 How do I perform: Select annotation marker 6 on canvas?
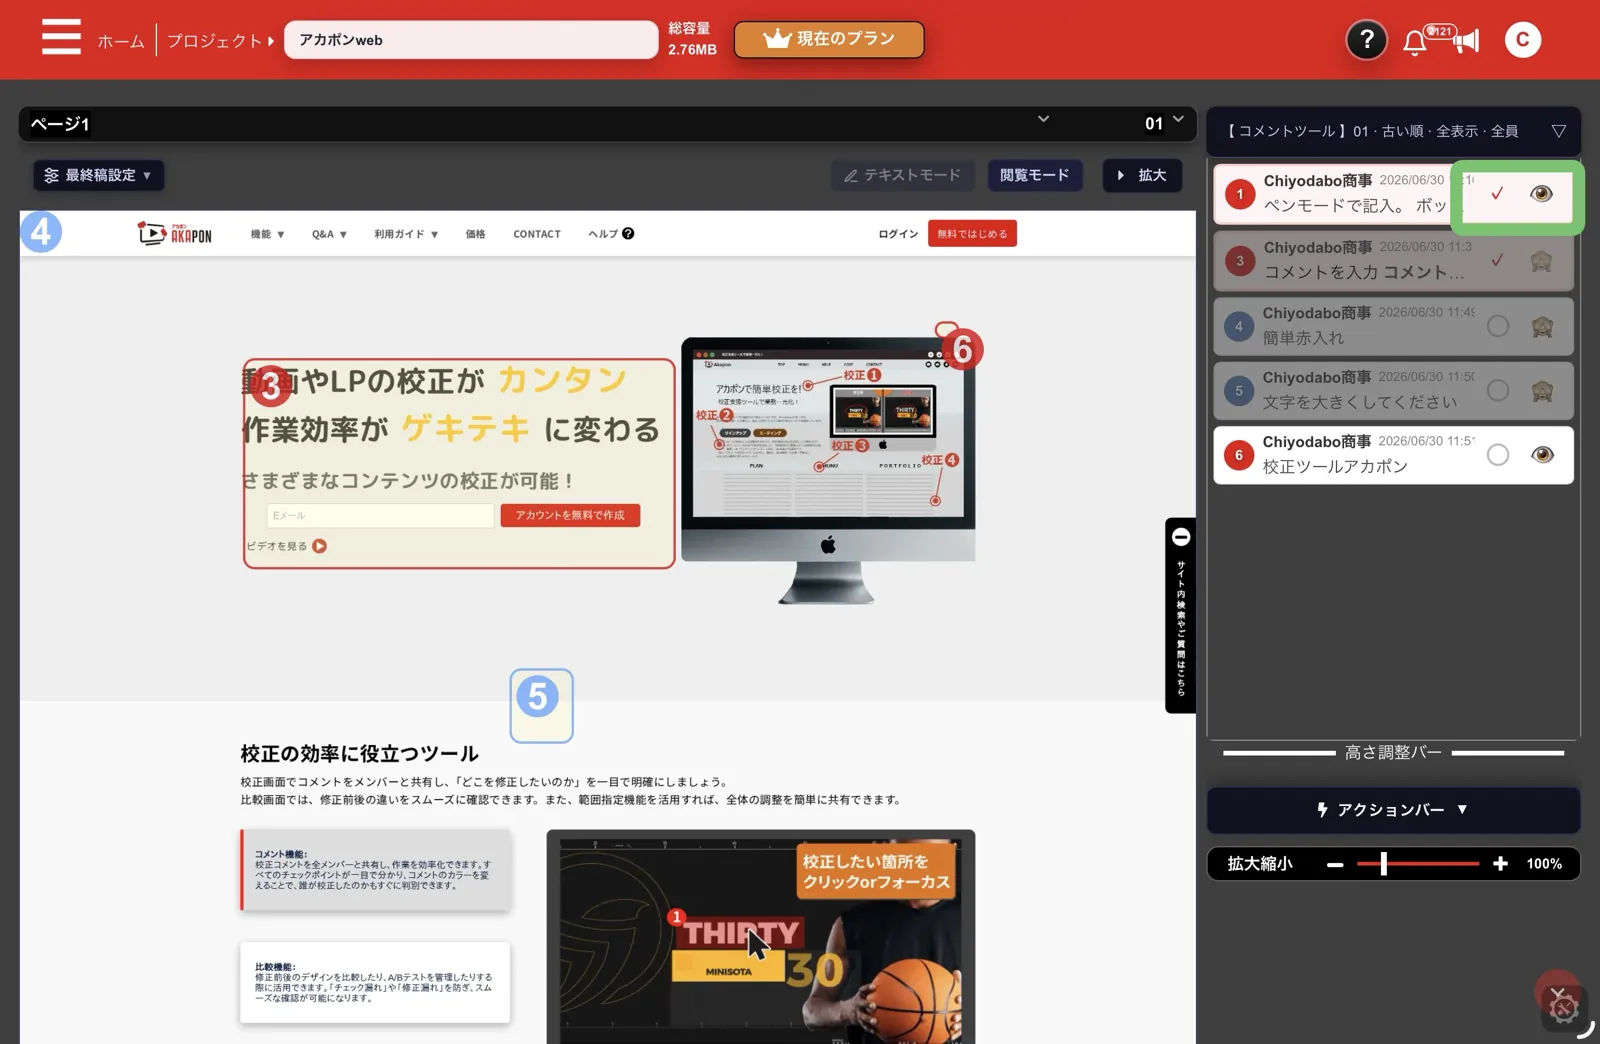(x=962, y=349)
